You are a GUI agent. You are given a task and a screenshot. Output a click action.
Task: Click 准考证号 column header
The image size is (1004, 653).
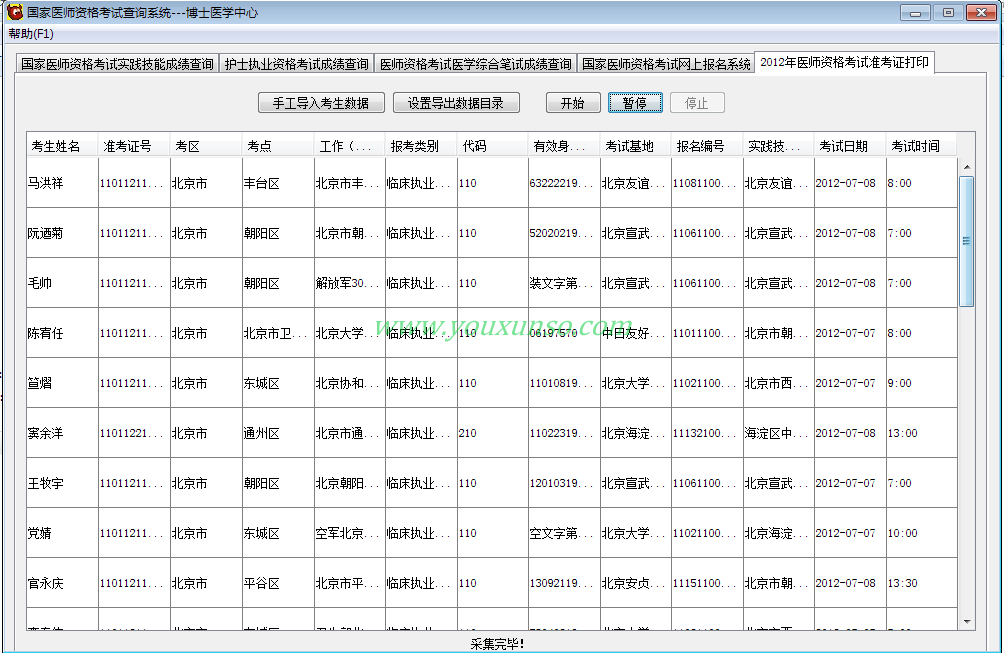[134, 146]
